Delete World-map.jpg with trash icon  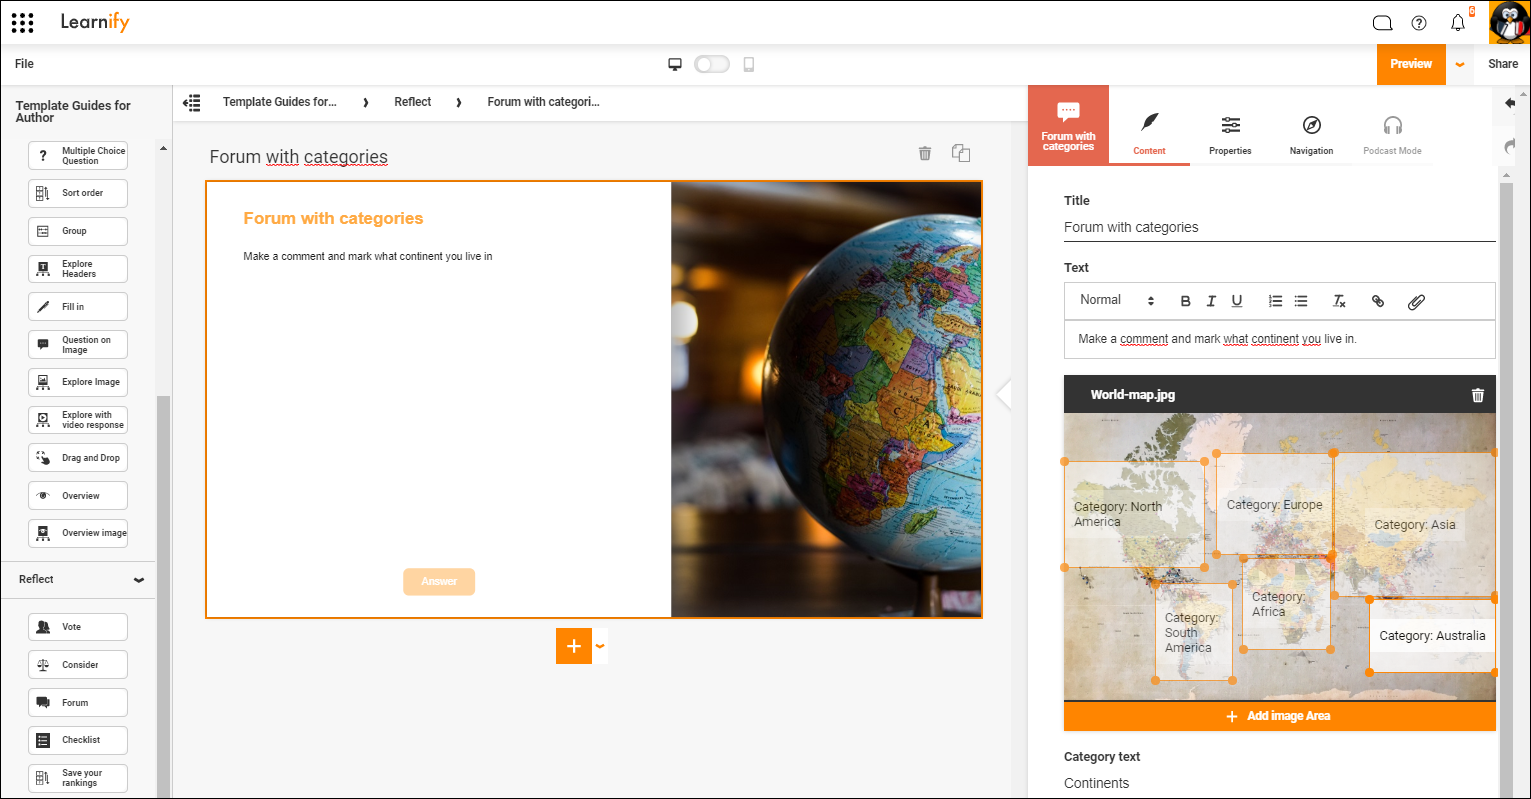(1478, 395)
